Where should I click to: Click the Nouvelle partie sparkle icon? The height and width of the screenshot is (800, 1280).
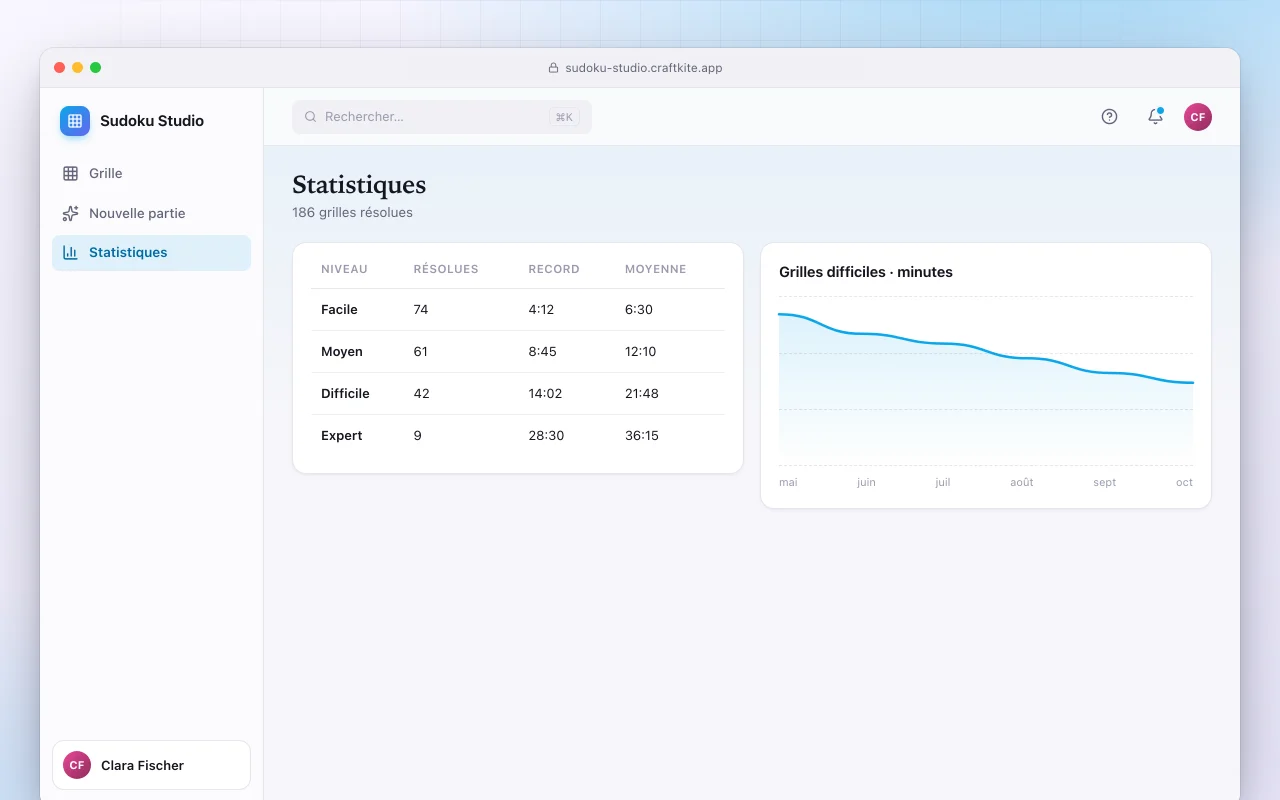(x=70, y=213)
